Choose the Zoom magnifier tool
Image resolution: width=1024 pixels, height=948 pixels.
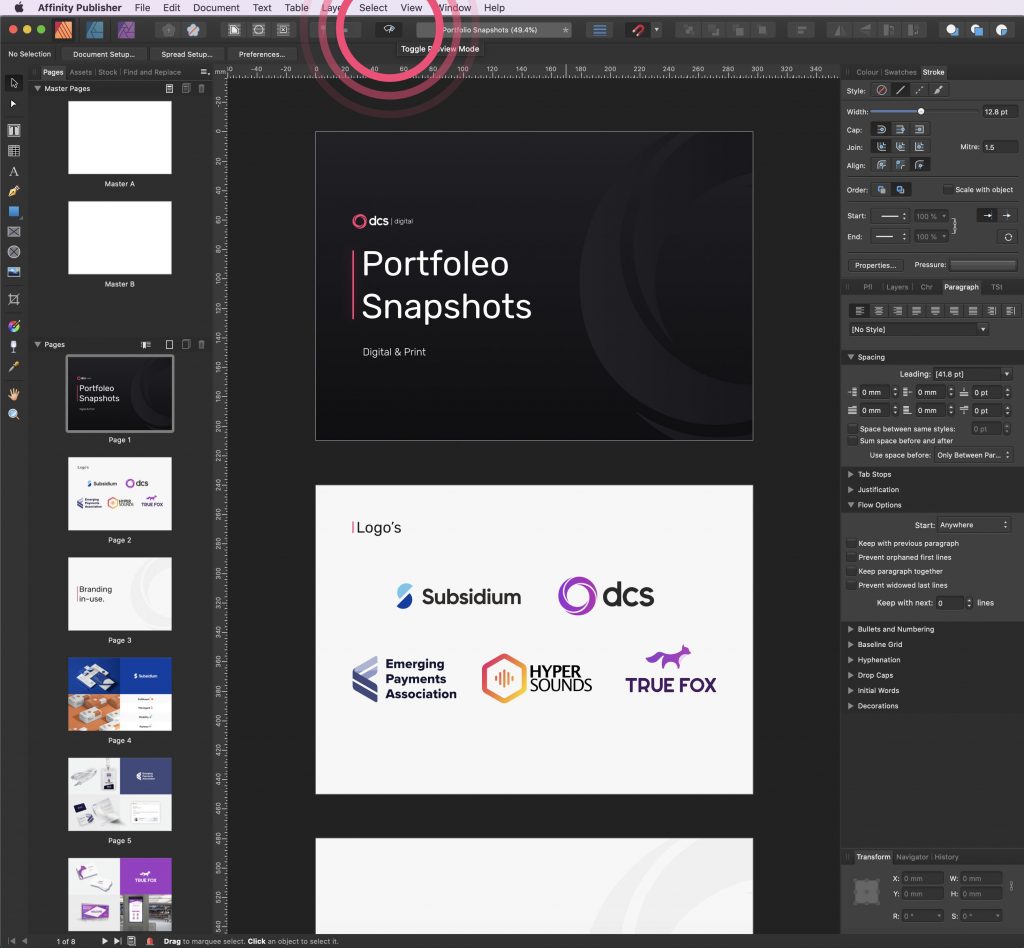click(x=14, y=414)
